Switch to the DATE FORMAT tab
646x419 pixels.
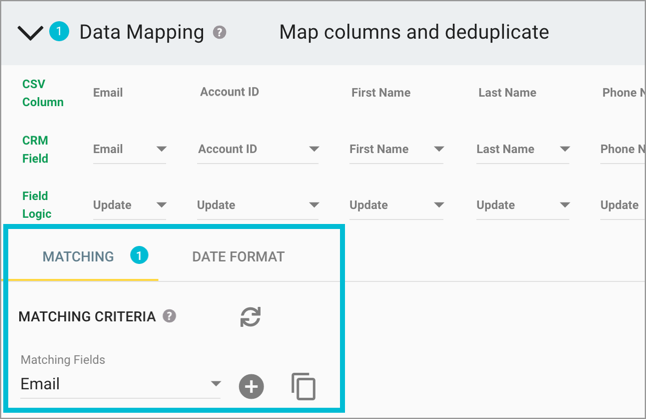click(238, 257)
